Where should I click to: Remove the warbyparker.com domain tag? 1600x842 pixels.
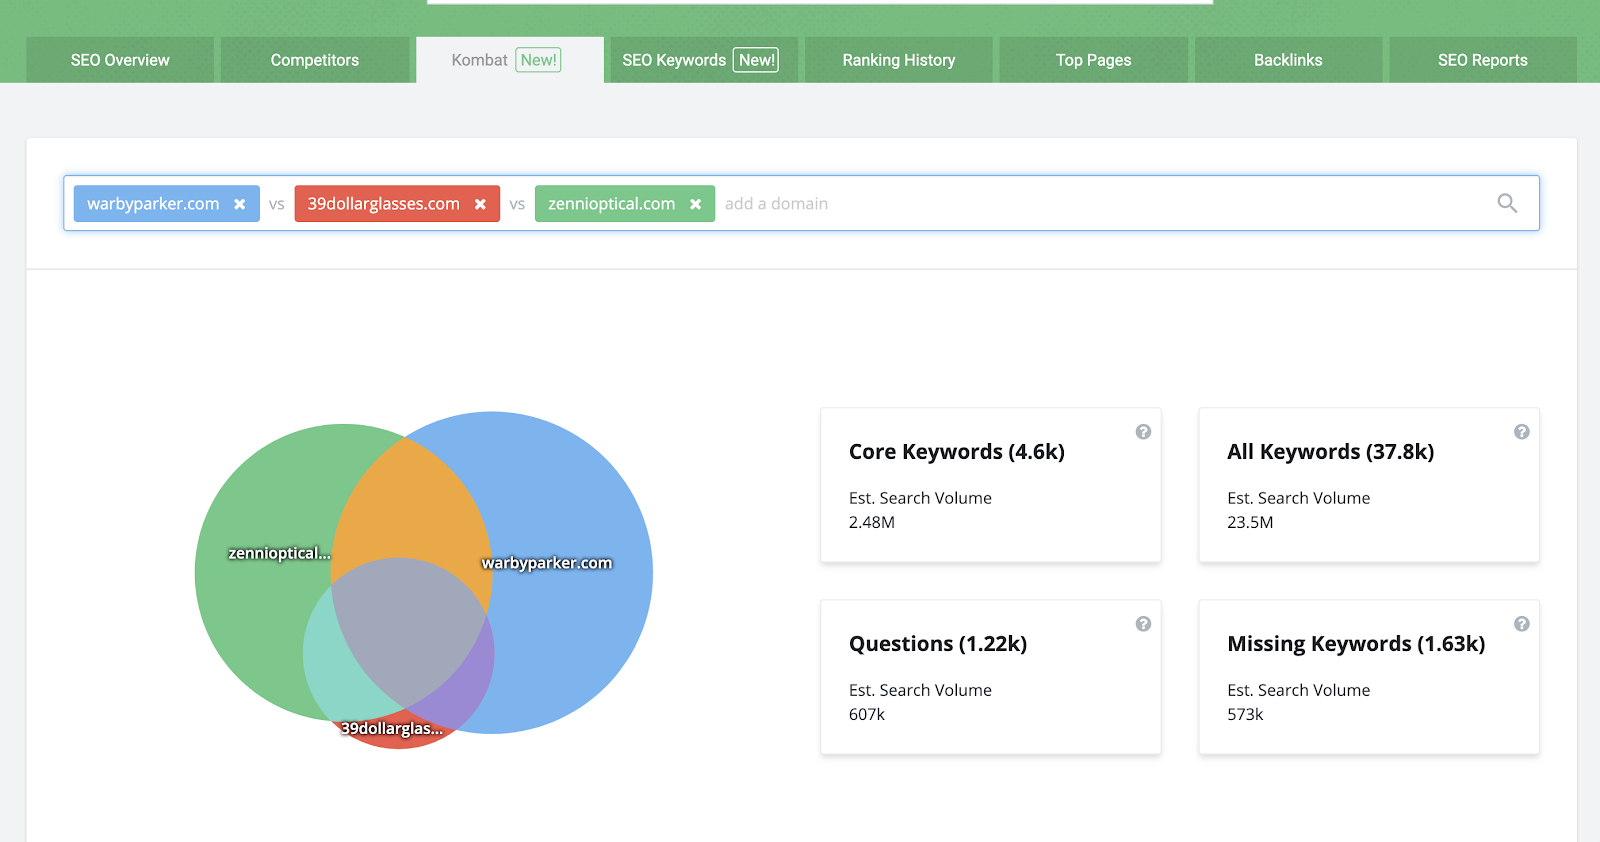tap(240, 204)
